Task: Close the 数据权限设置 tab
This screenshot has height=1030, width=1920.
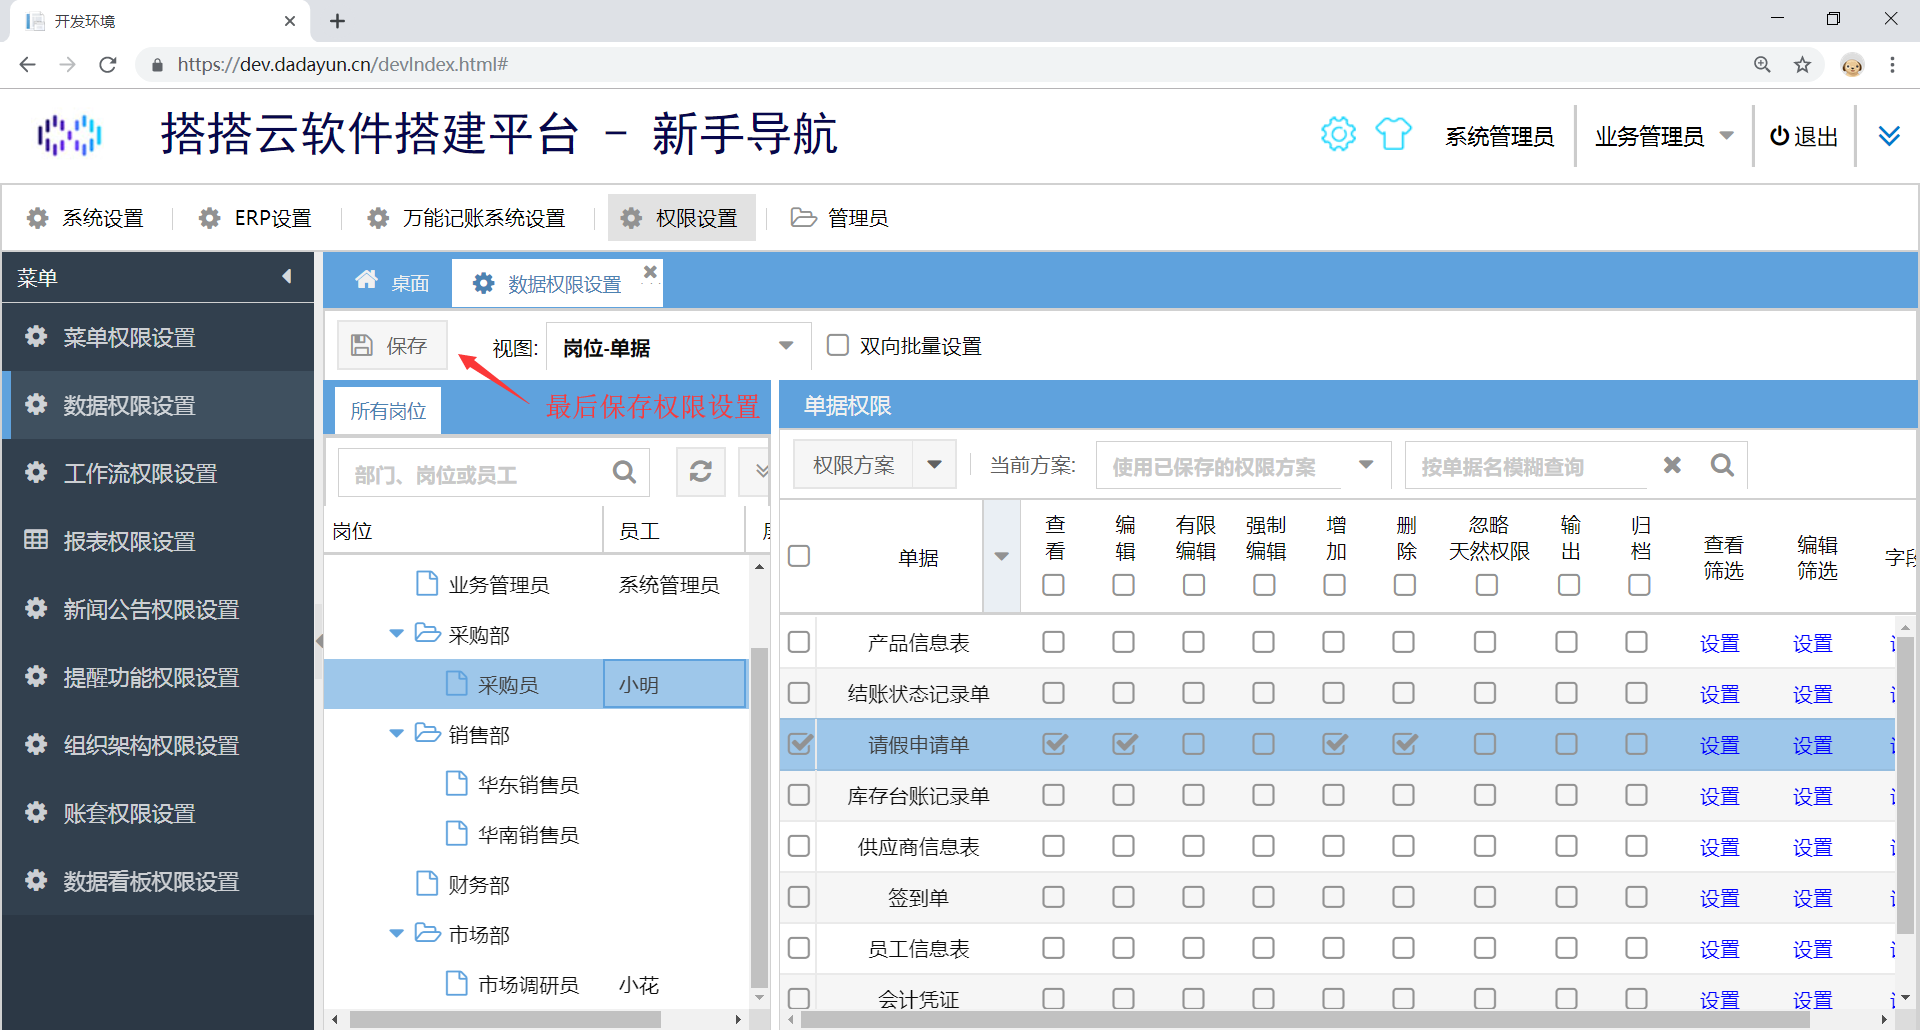Action: pyautogui.click(x=650, y=272)
